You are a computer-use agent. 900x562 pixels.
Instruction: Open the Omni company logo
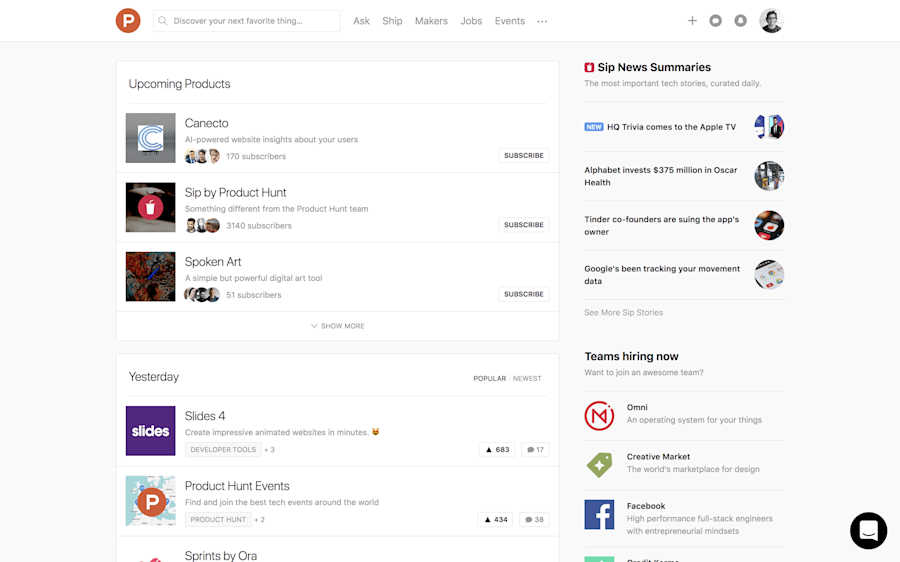[599, 416]
